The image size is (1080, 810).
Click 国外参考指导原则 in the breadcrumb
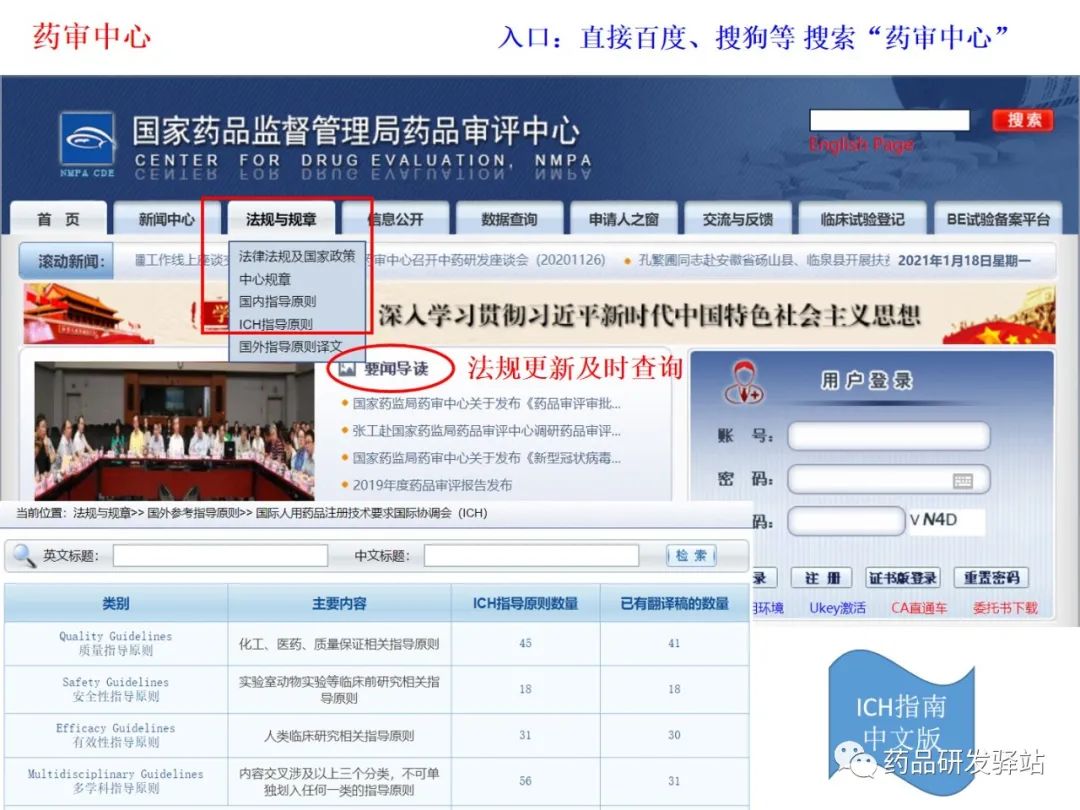point(193,513)
